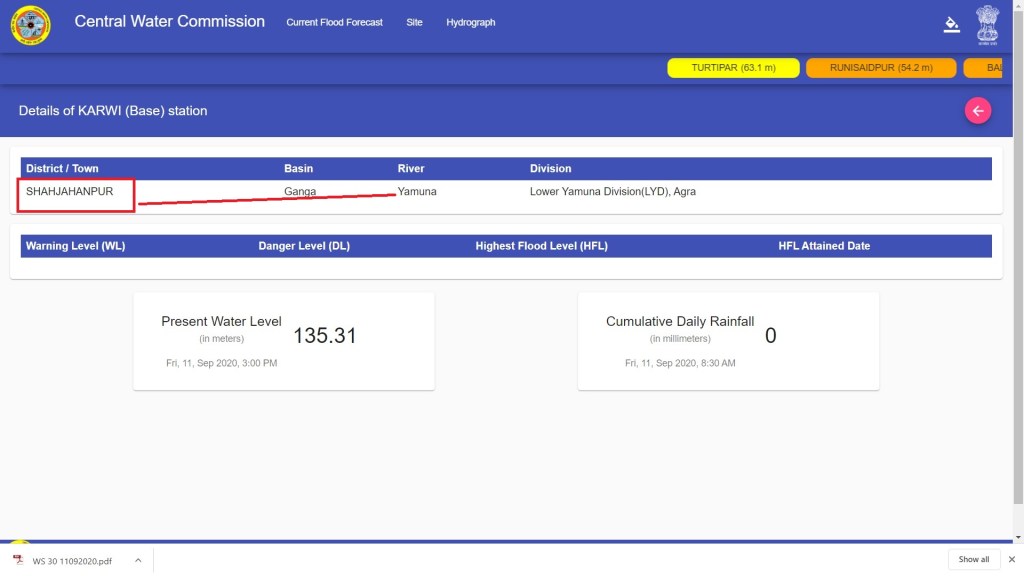Click the Highest Flood Level (HFL) column header
This screenshot has height=576, width=1024.
pyautogui.click(x=541, y=246)
